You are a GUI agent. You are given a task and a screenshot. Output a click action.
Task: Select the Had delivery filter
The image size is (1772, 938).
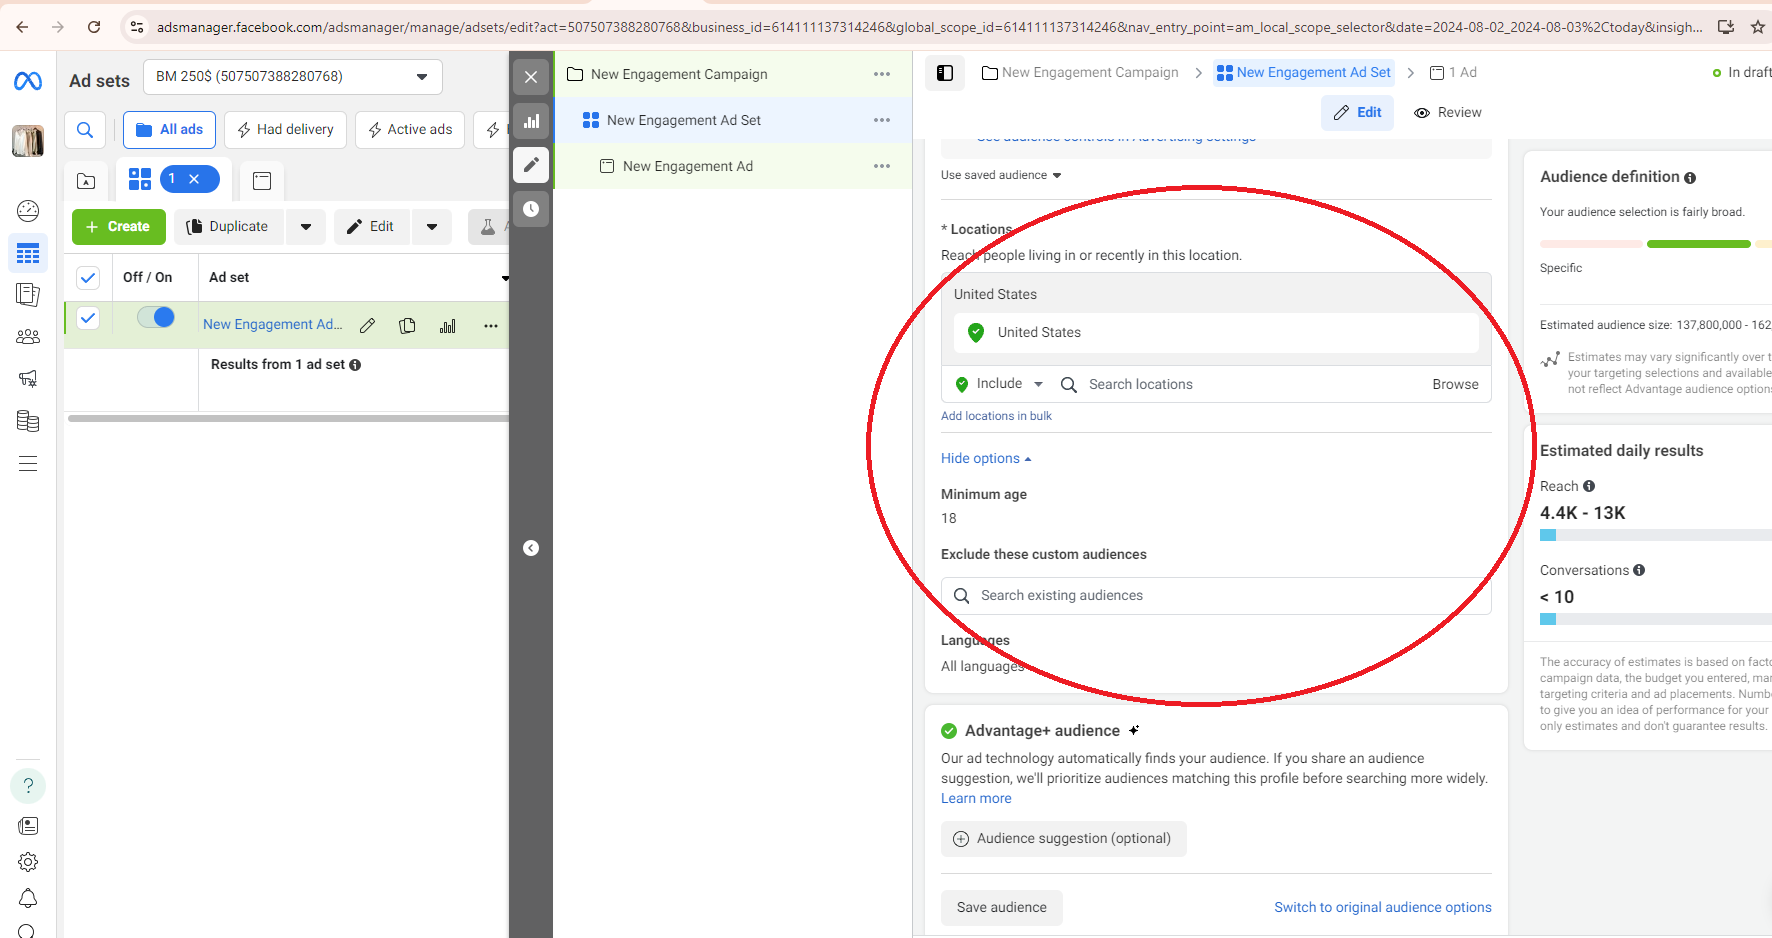point(286,130)
